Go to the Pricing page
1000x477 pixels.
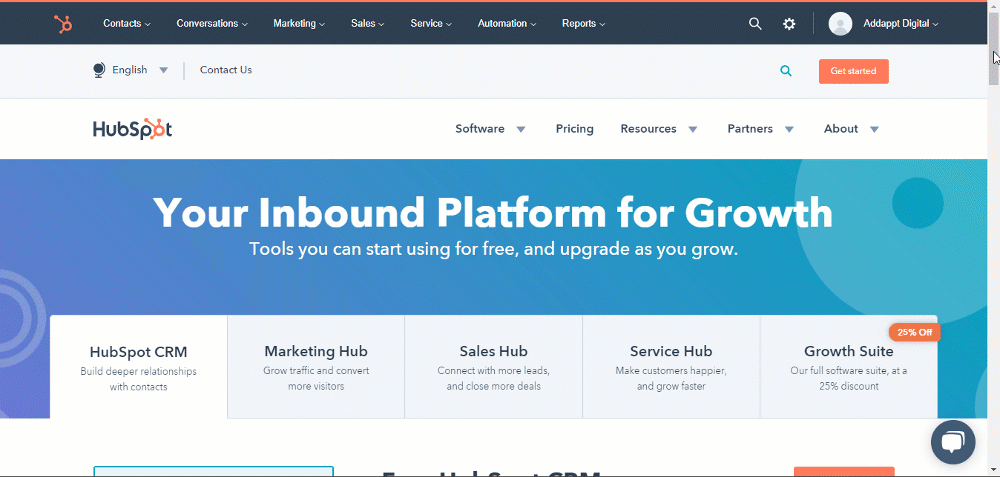pos(575,129)
